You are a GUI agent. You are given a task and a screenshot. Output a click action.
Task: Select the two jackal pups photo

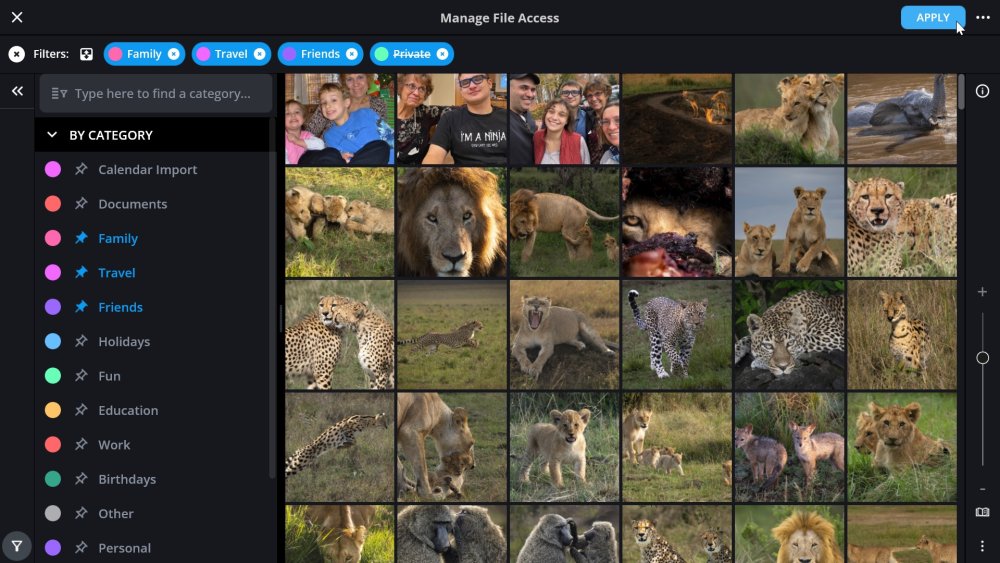pyautogui.click(x=790, y=447)
